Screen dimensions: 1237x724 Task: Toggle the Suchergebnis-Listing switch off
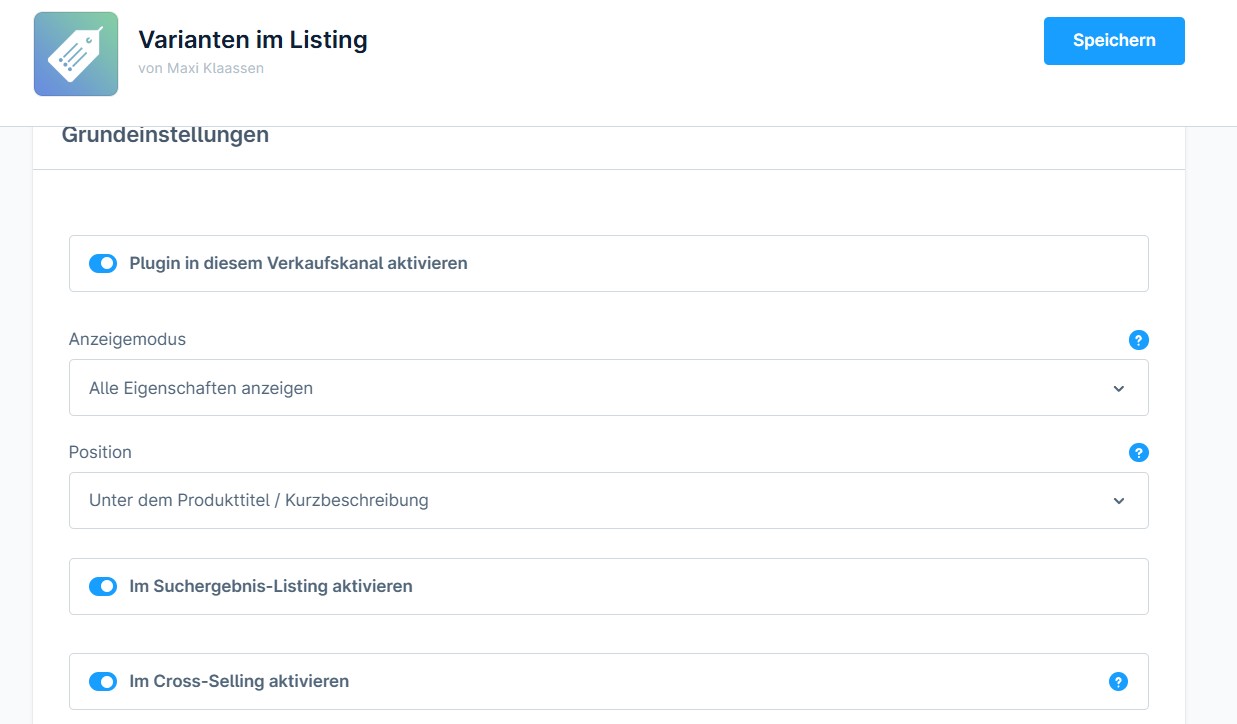coord(103,586)
